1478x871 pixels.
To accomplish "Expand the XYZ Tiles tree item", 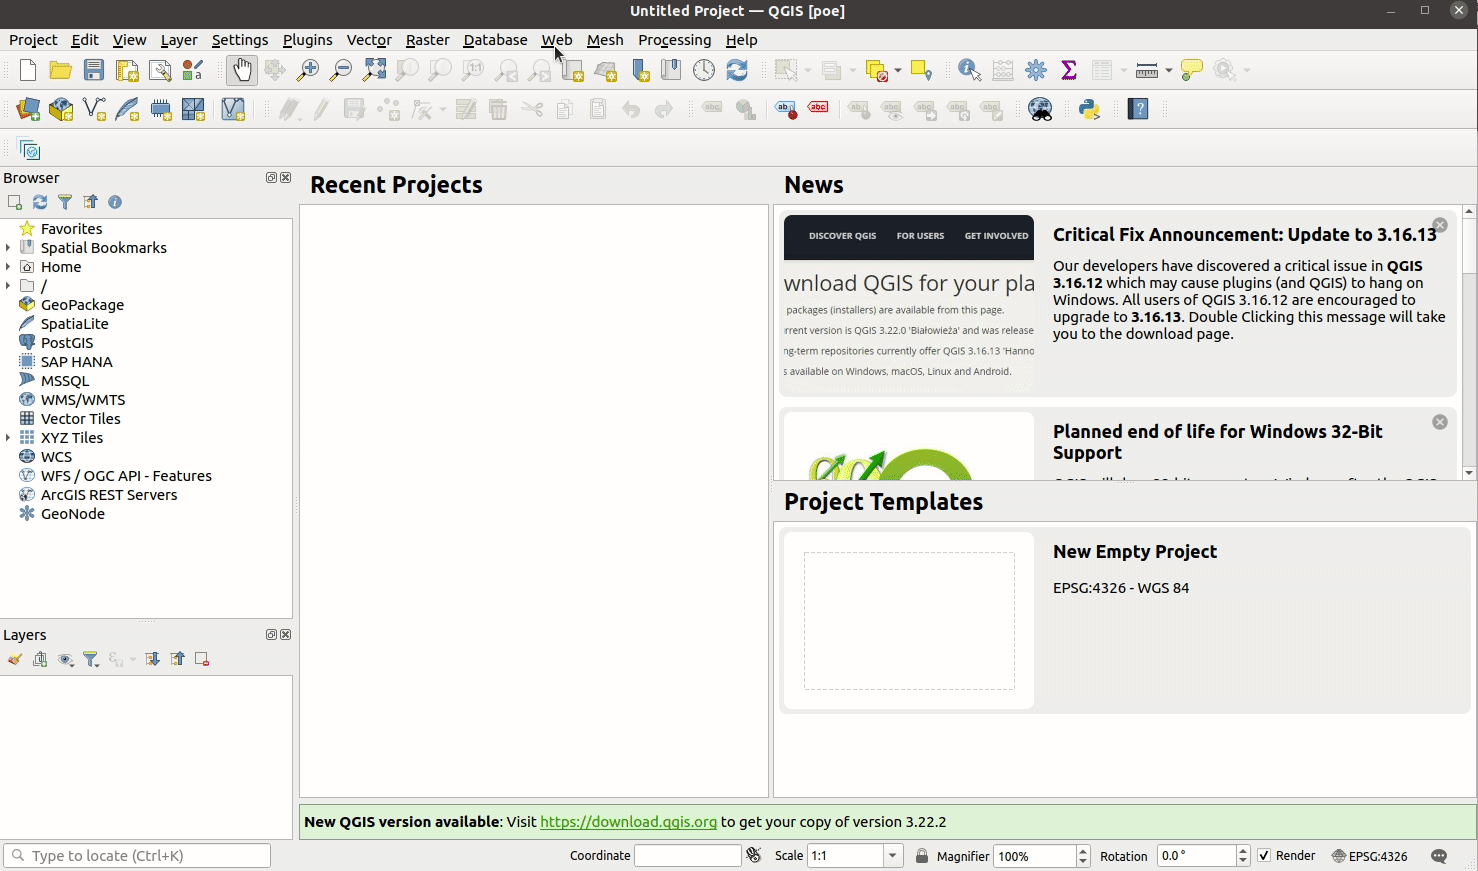I will click(x=9, y=437).
